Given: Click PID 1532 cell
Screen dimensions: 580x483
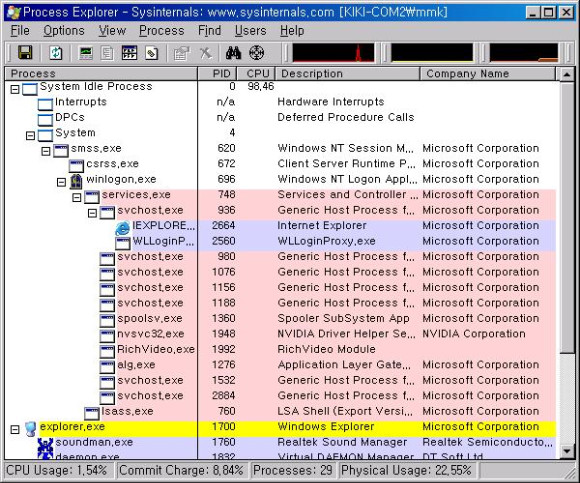Looking at the screenshot, I should (x=223, y=380).
